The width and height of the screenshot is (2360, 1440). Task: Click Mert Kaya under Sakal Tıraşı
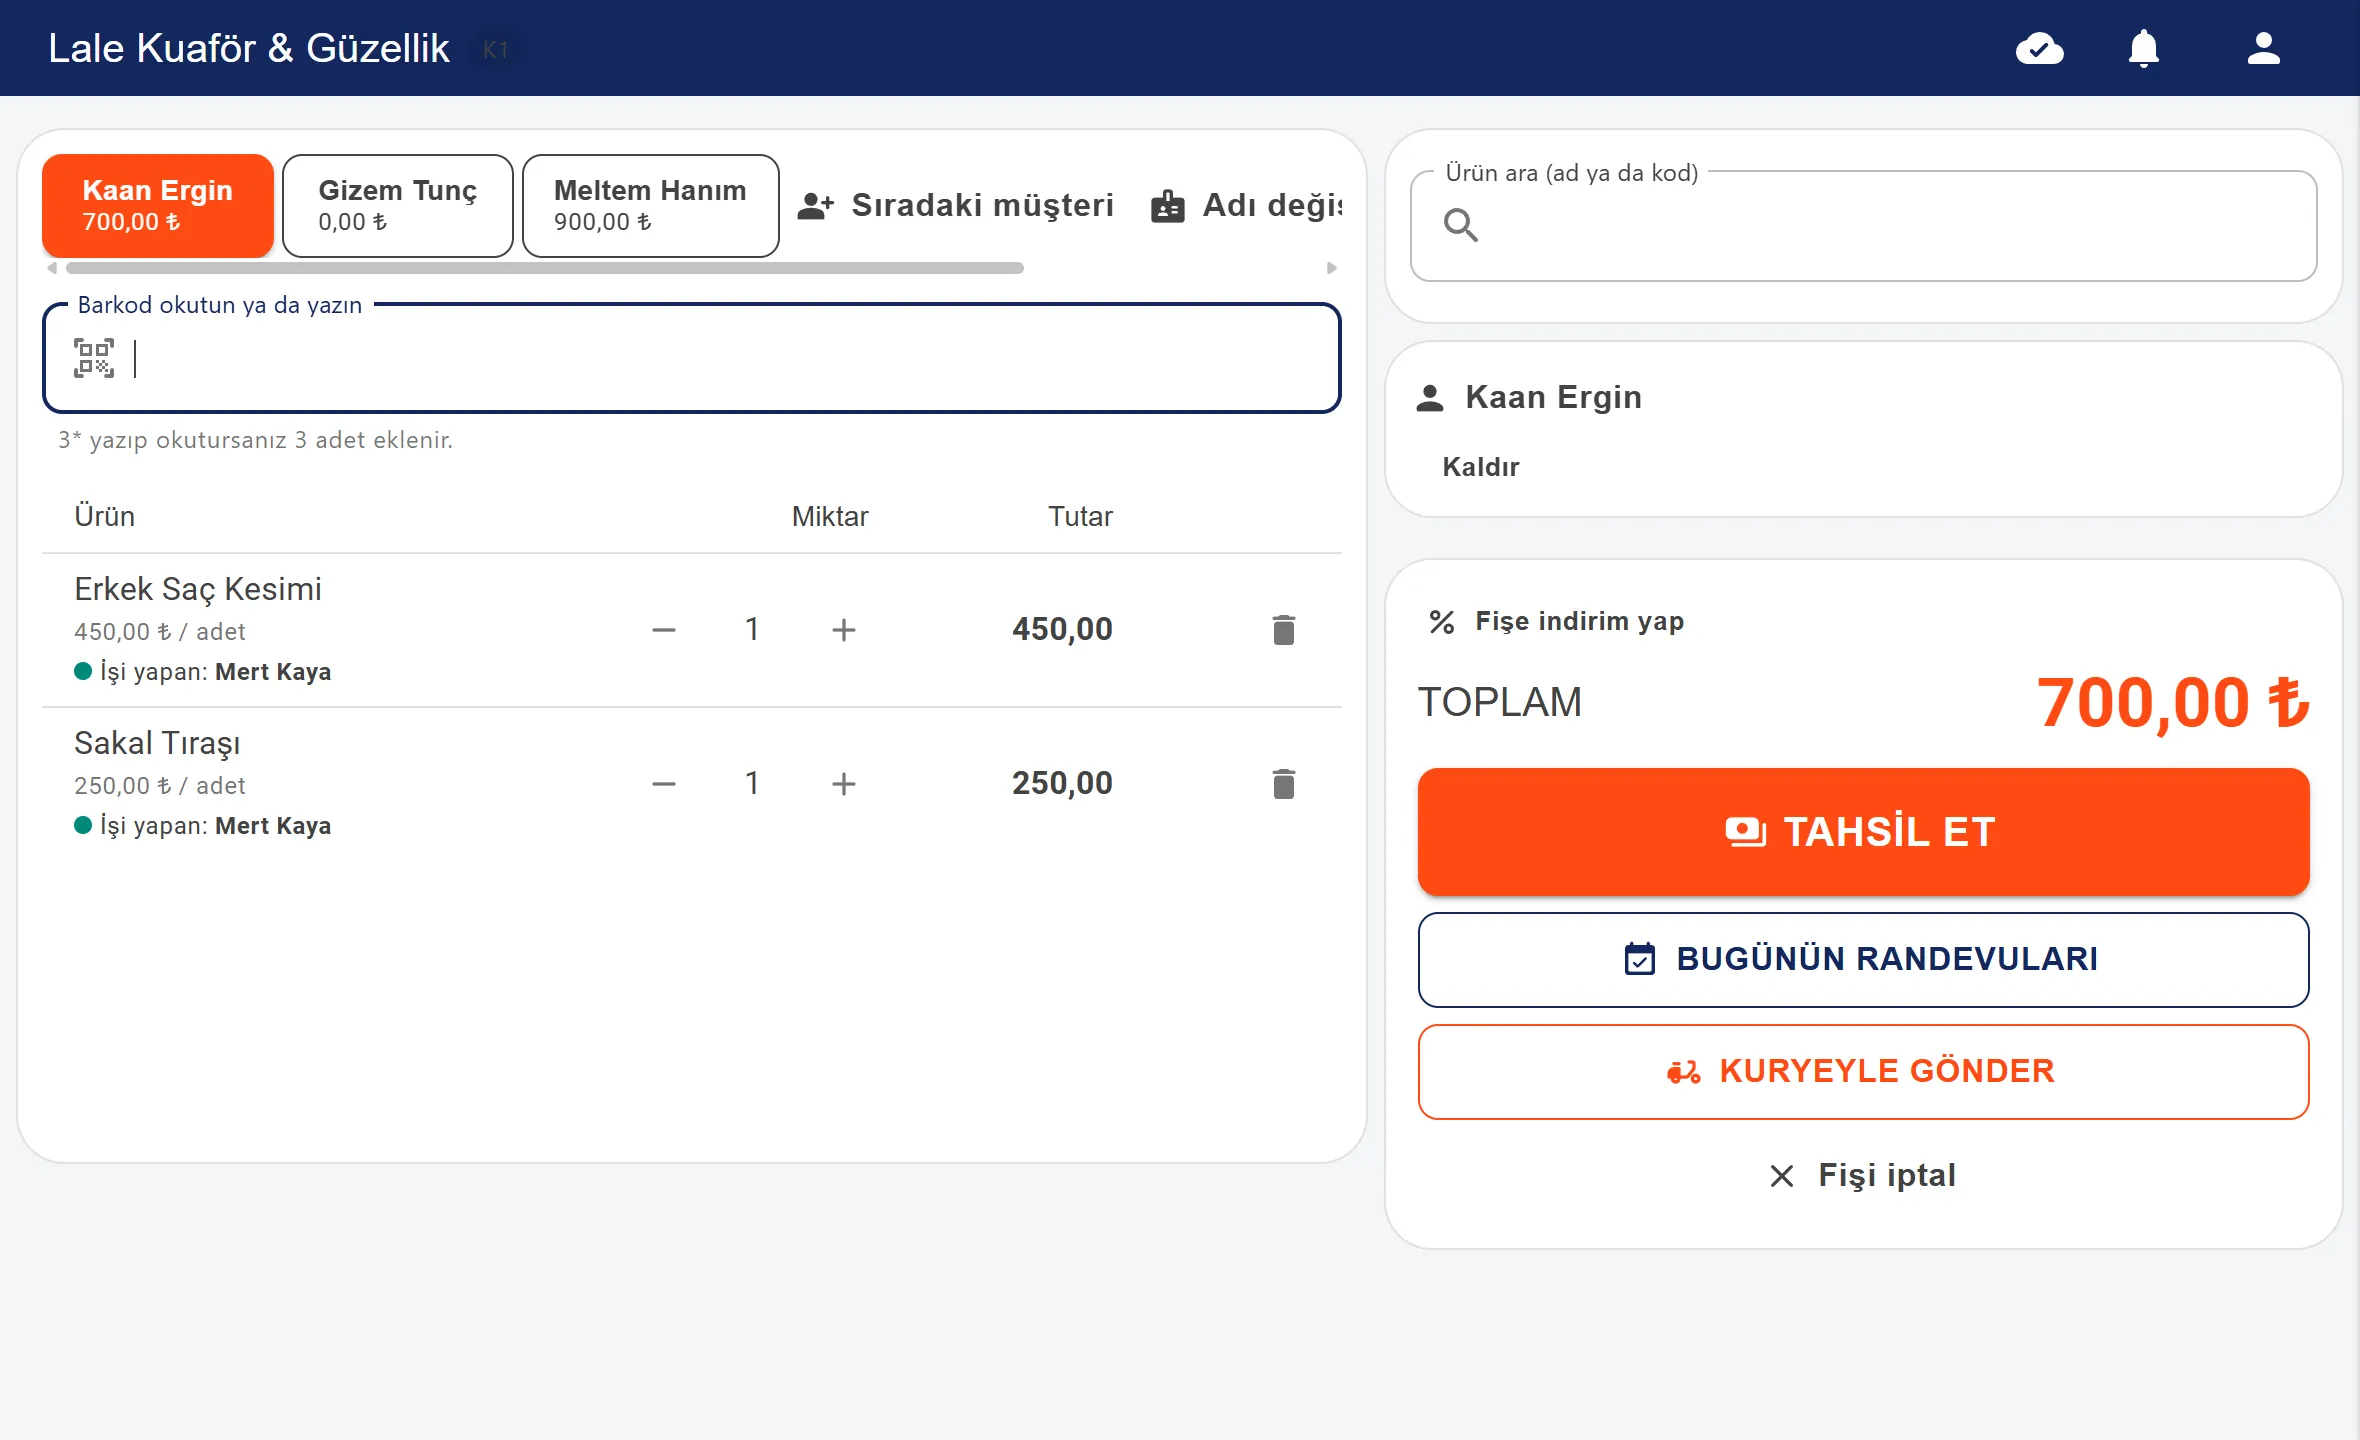point(273,826)
